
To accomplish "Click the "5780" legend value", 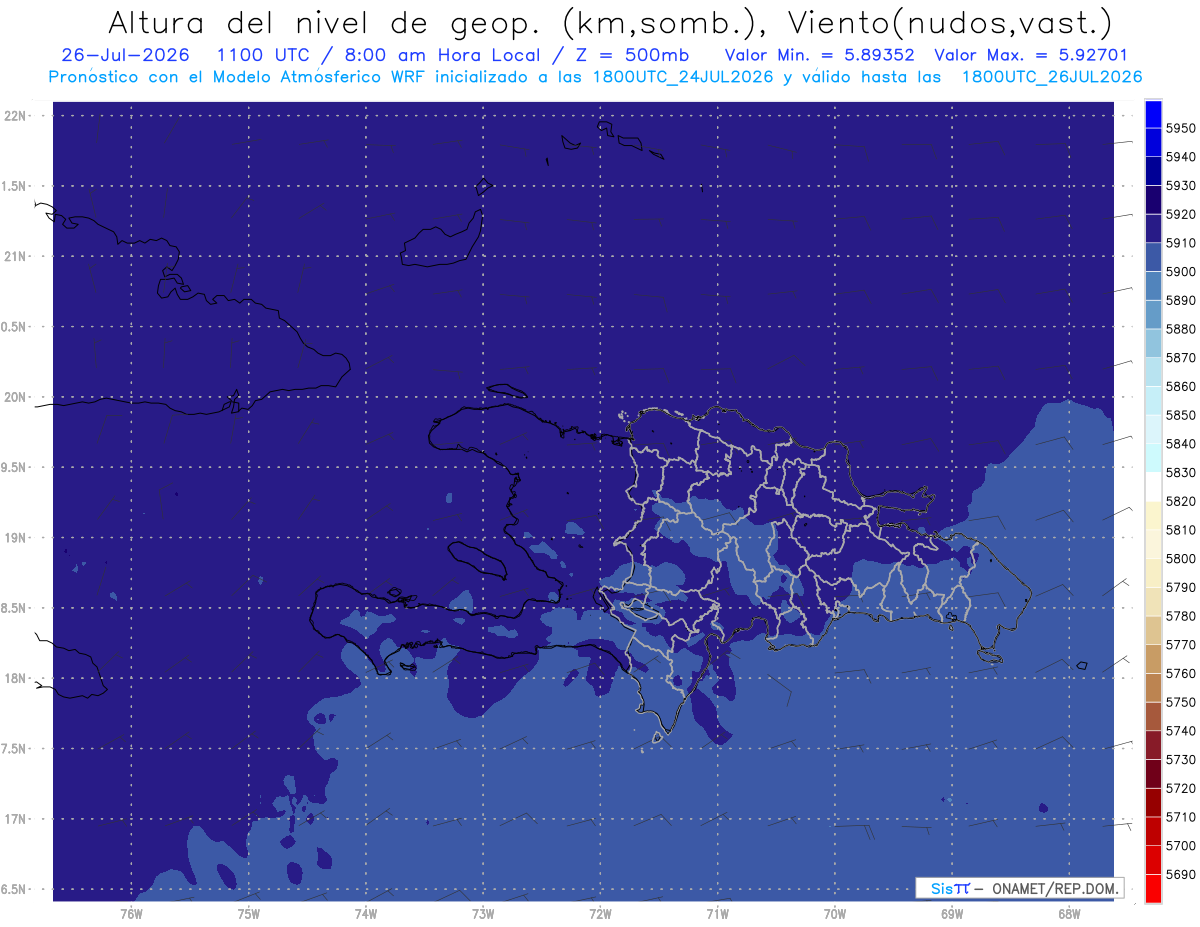I will (1180, 616).
